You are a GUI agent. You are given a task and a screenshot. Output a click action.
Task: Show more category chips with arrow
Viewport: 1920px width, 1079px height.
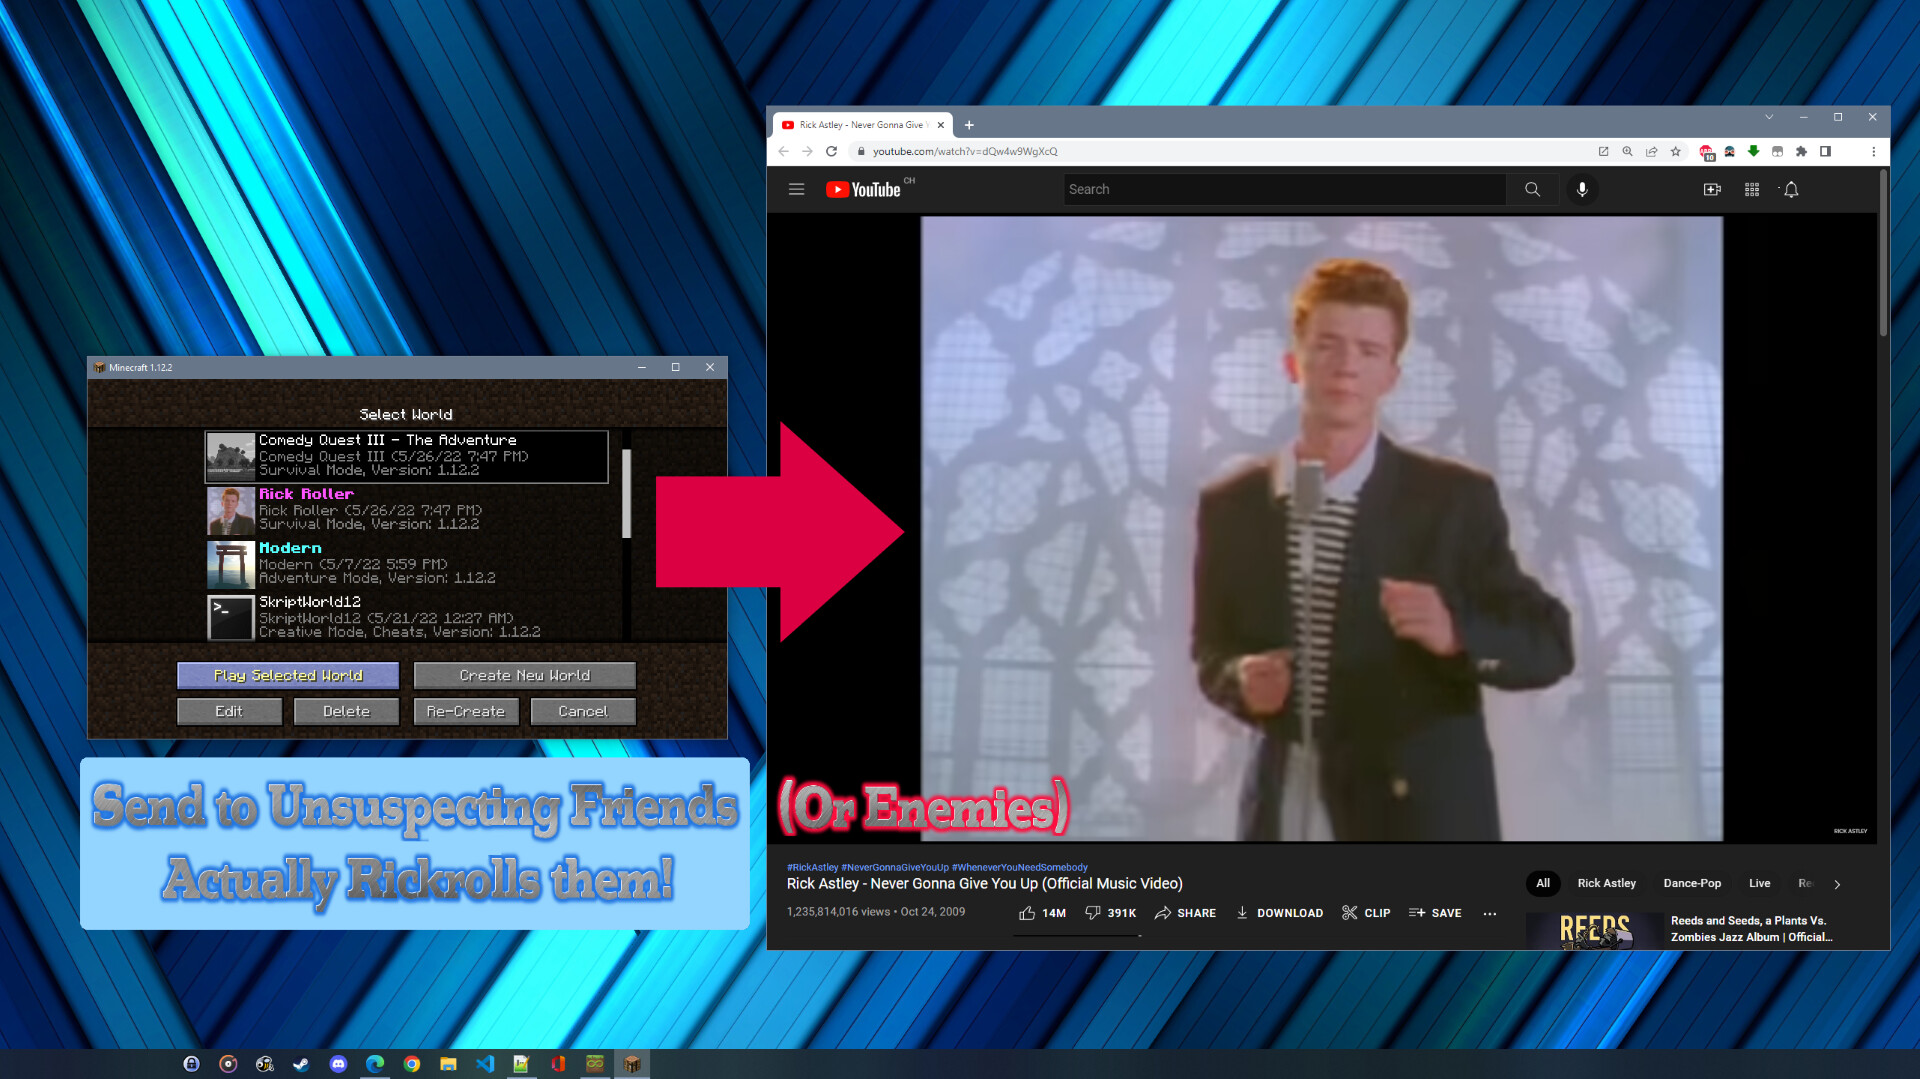(1837, 884)
